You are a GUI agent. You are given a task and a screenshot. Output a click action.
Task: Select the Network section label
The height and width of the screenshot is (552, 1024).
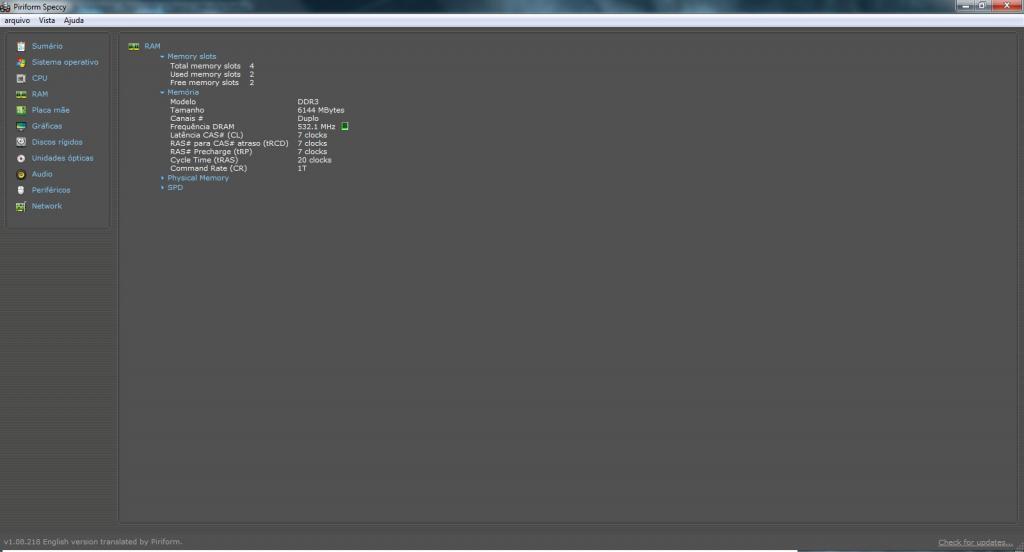coord(47,206)
